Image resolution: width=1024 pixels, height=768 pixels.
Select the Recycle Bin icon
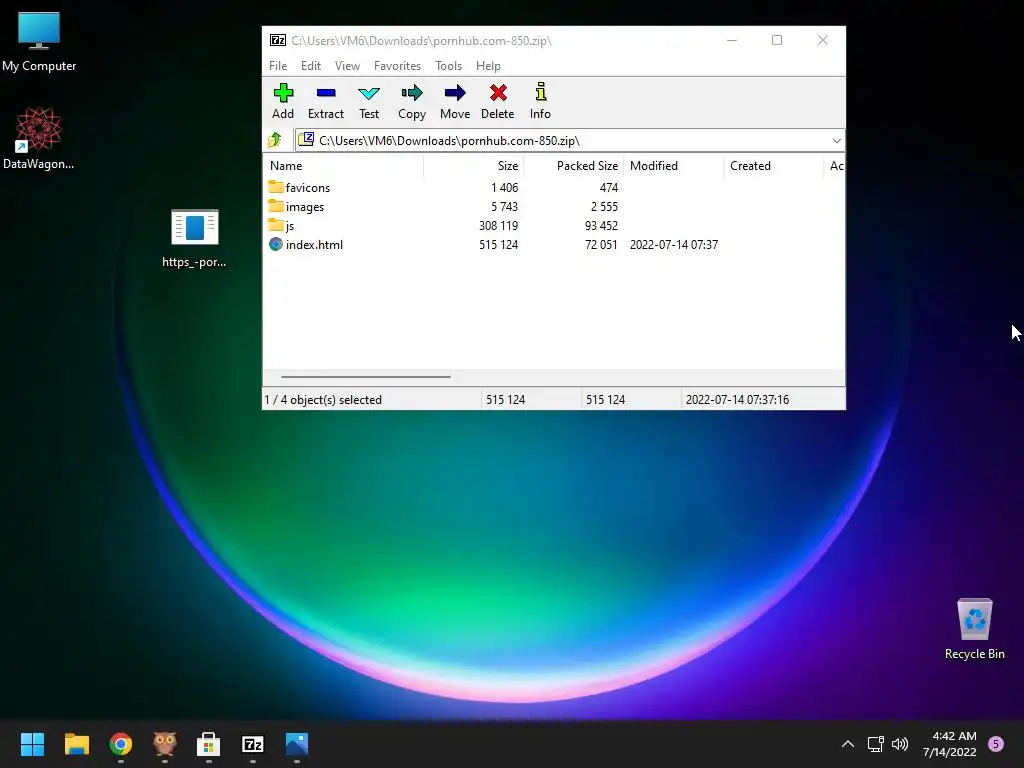pos(974,629)
